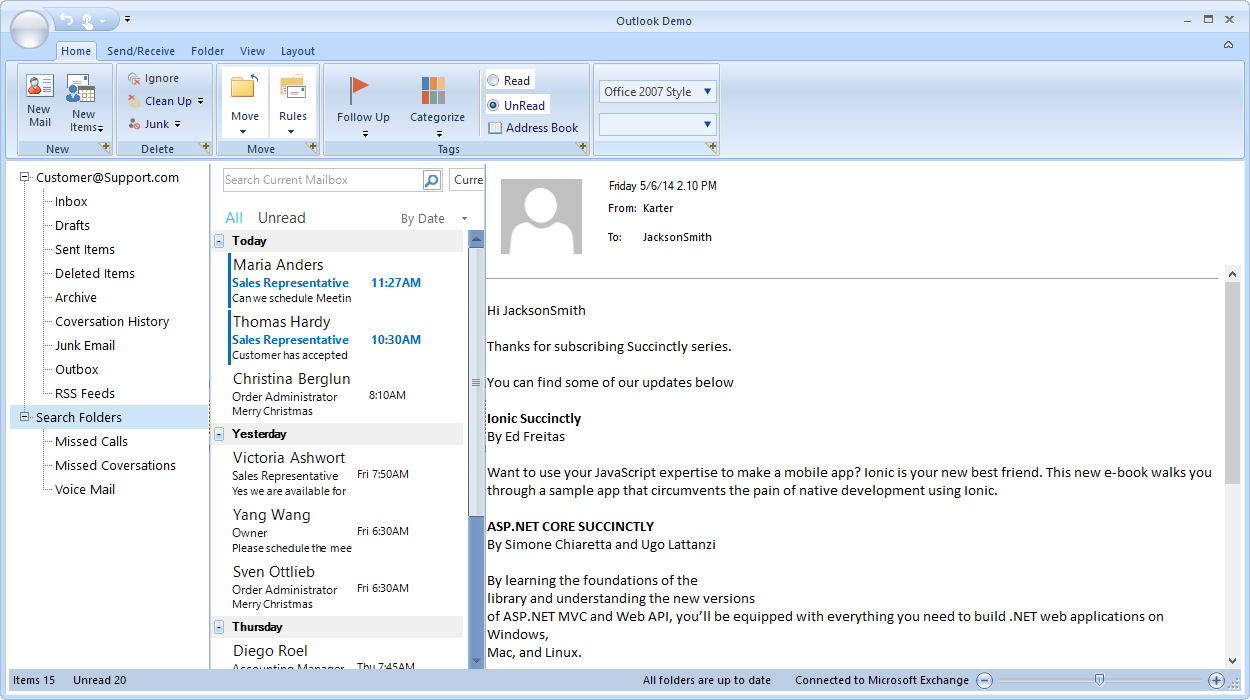Click the Ignore conversation icon

point(134,78)
